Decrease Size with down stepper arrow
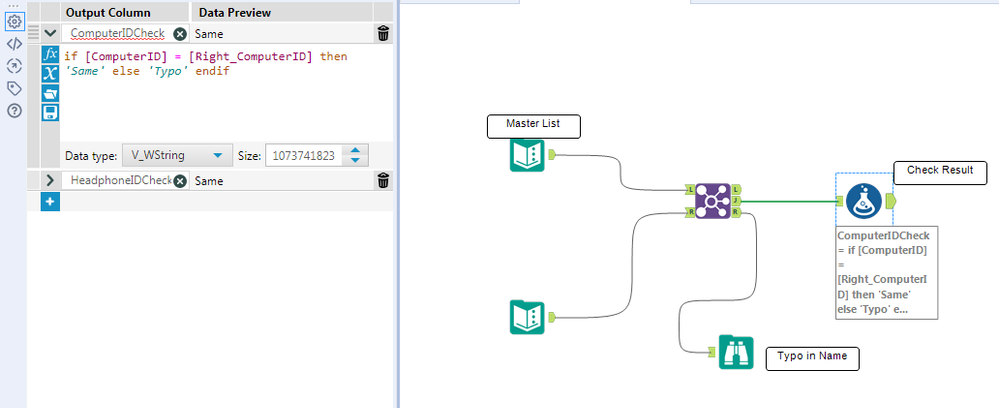Image resolution: width=999 pixels, height=408 pixels. [356, 161]
